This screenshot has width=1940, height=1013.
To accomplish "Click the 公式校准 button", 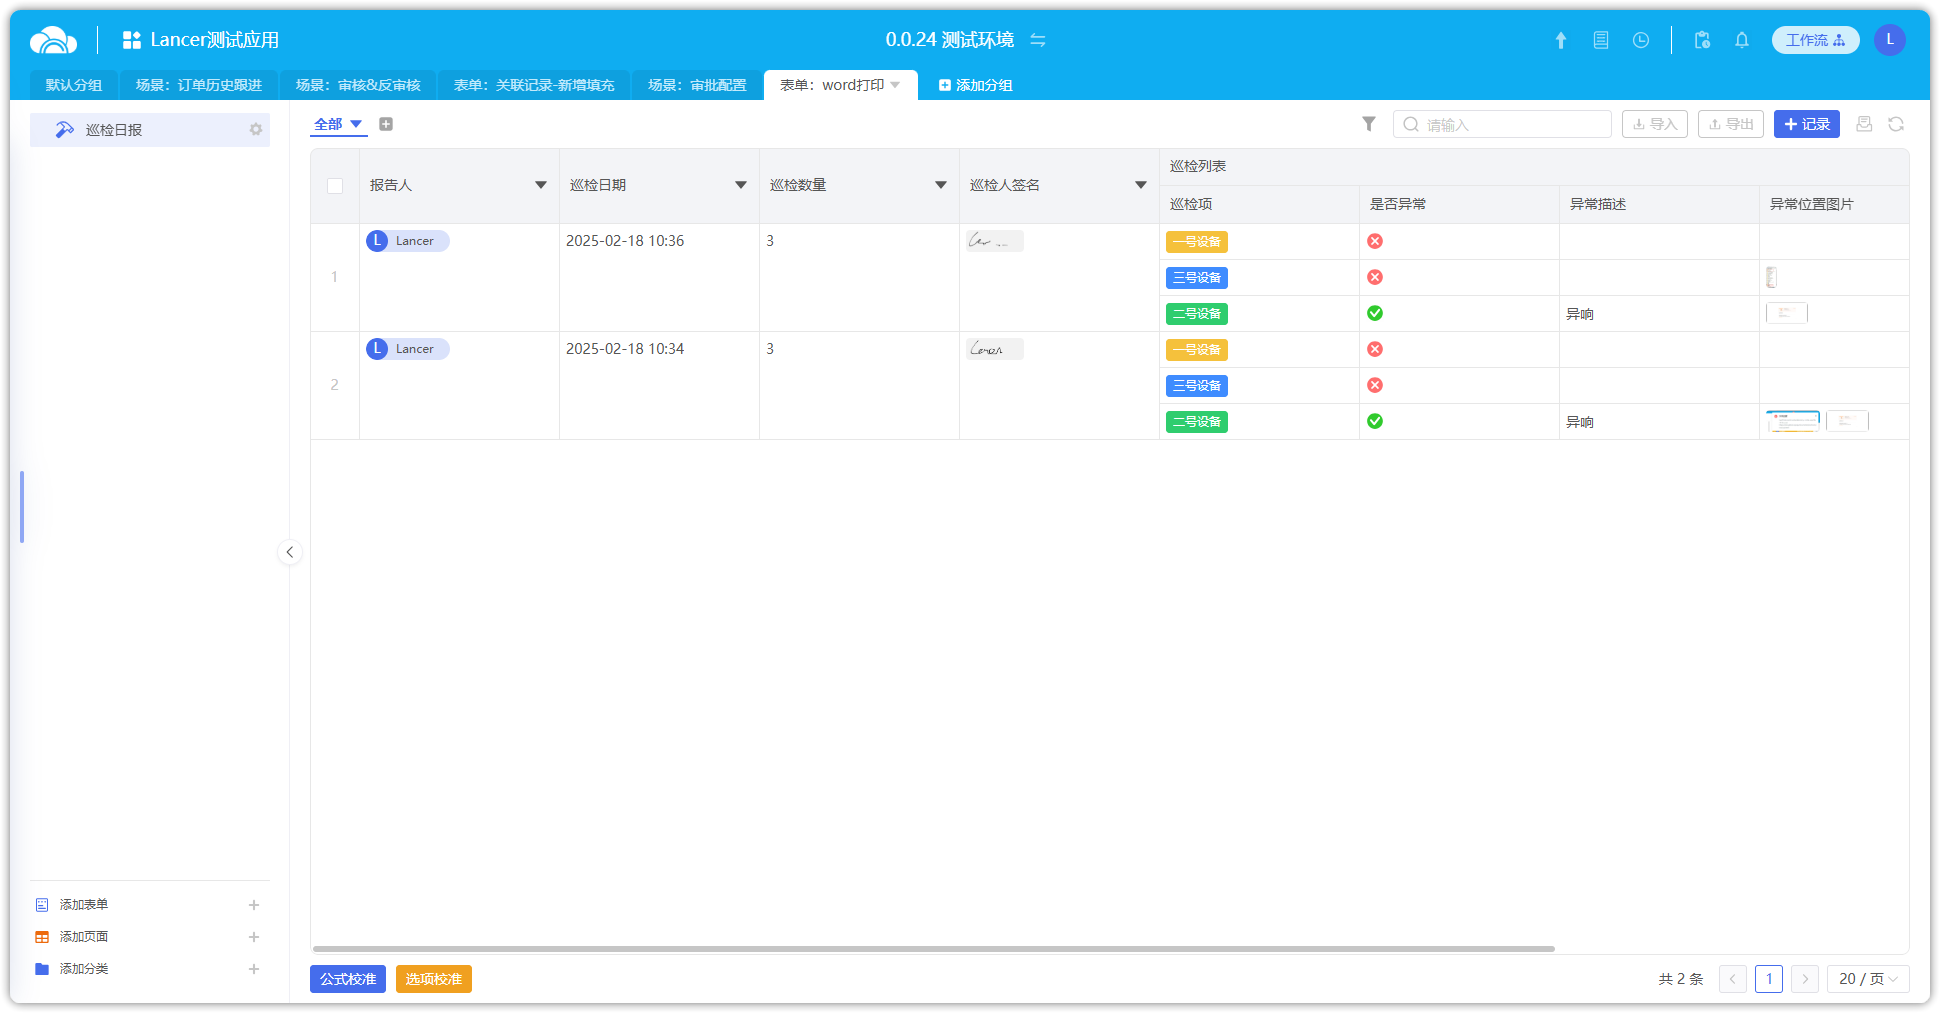I will tap(348, 979).
